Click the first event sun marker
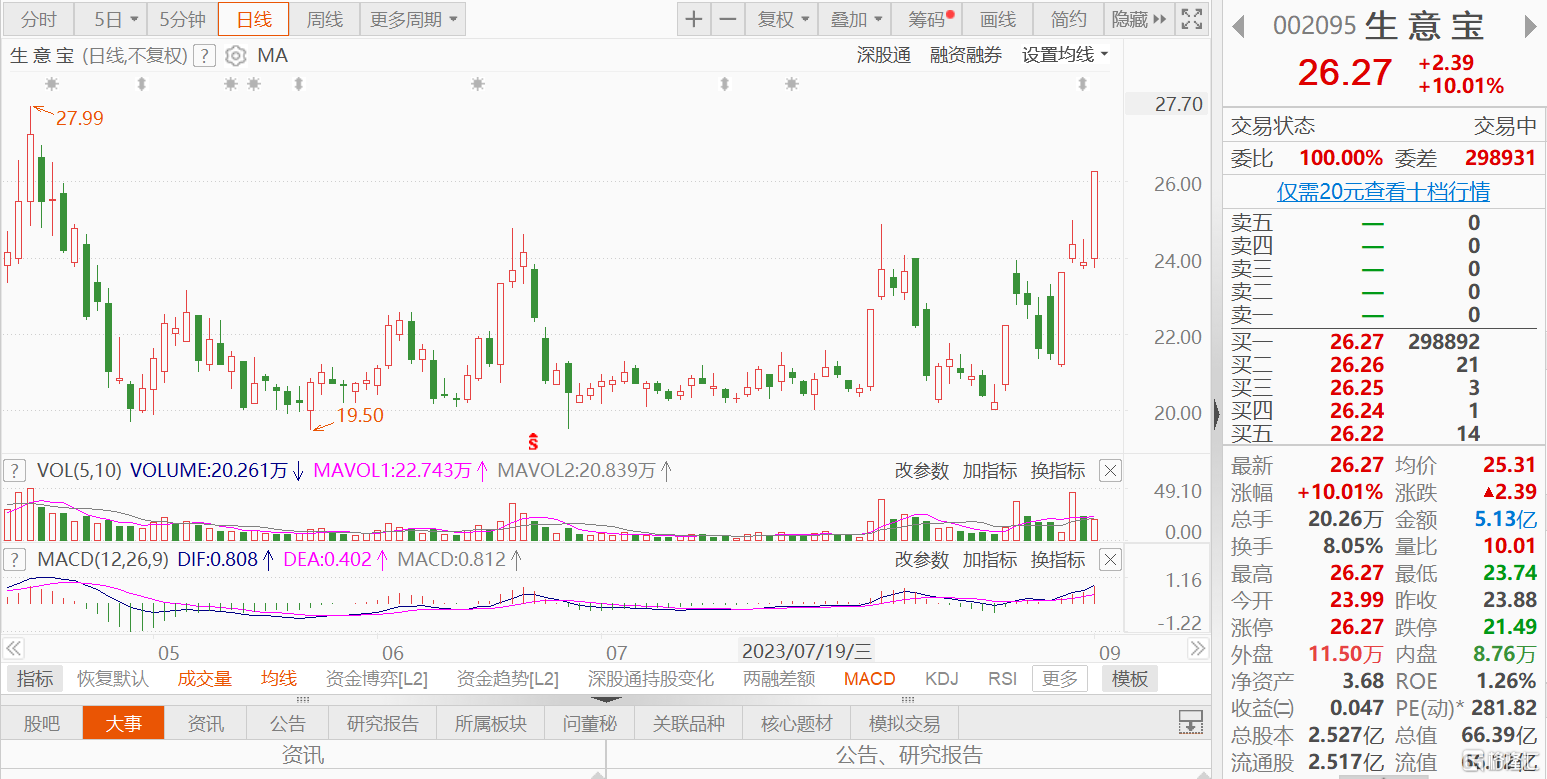The height and width of the screenshot is (779, 1547). (x=52, y=84)
